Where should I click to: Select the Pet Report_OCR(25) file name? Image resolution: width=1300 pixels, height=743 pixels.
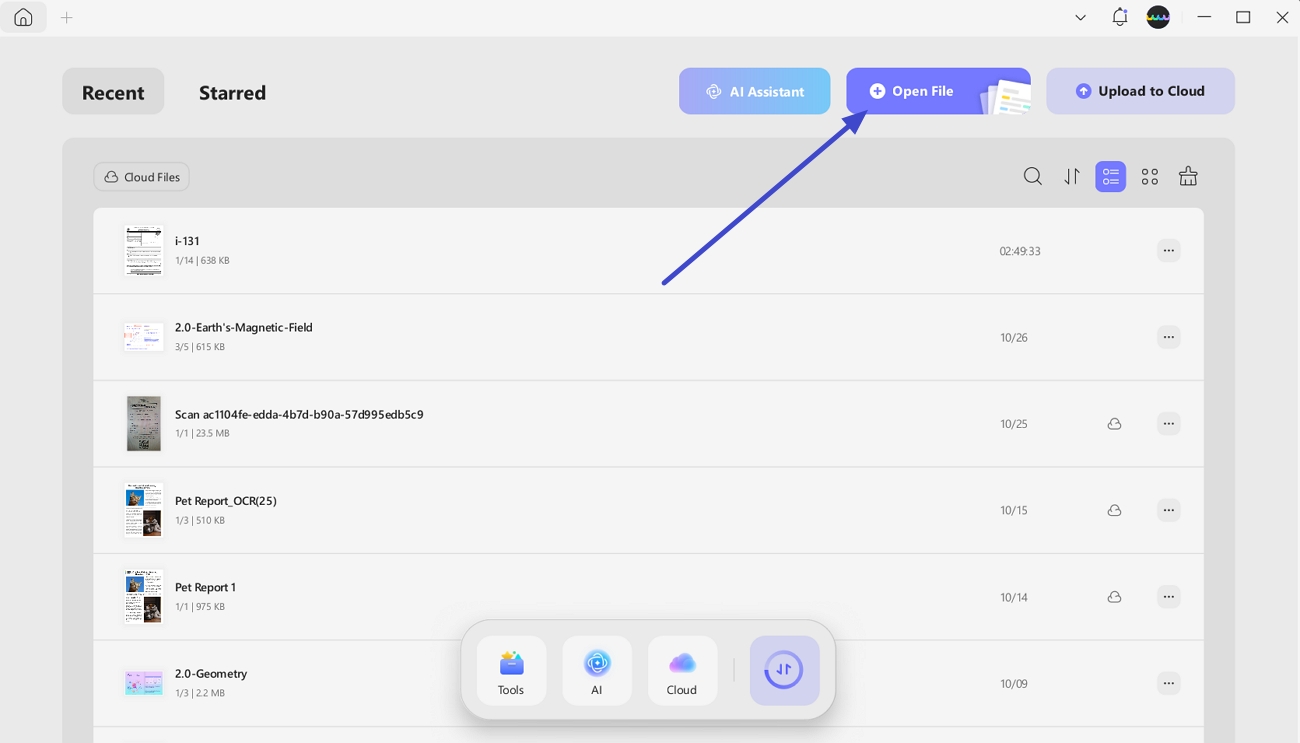(226, 500)
